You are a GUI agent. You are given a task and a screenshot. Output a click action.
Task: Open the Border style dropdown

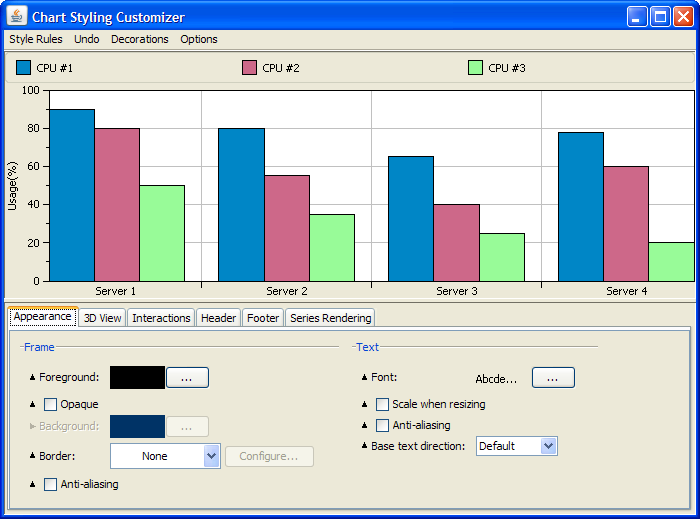coord(211,456)
